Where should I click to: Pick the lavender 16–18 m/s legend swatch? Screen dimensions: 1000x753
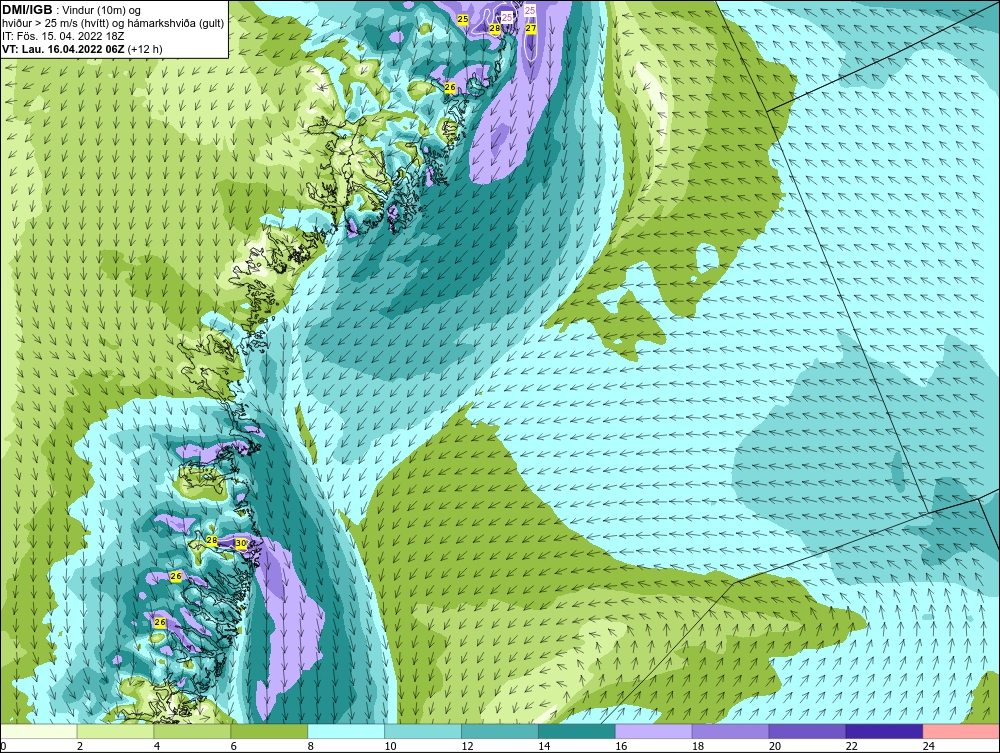point(654,731)
